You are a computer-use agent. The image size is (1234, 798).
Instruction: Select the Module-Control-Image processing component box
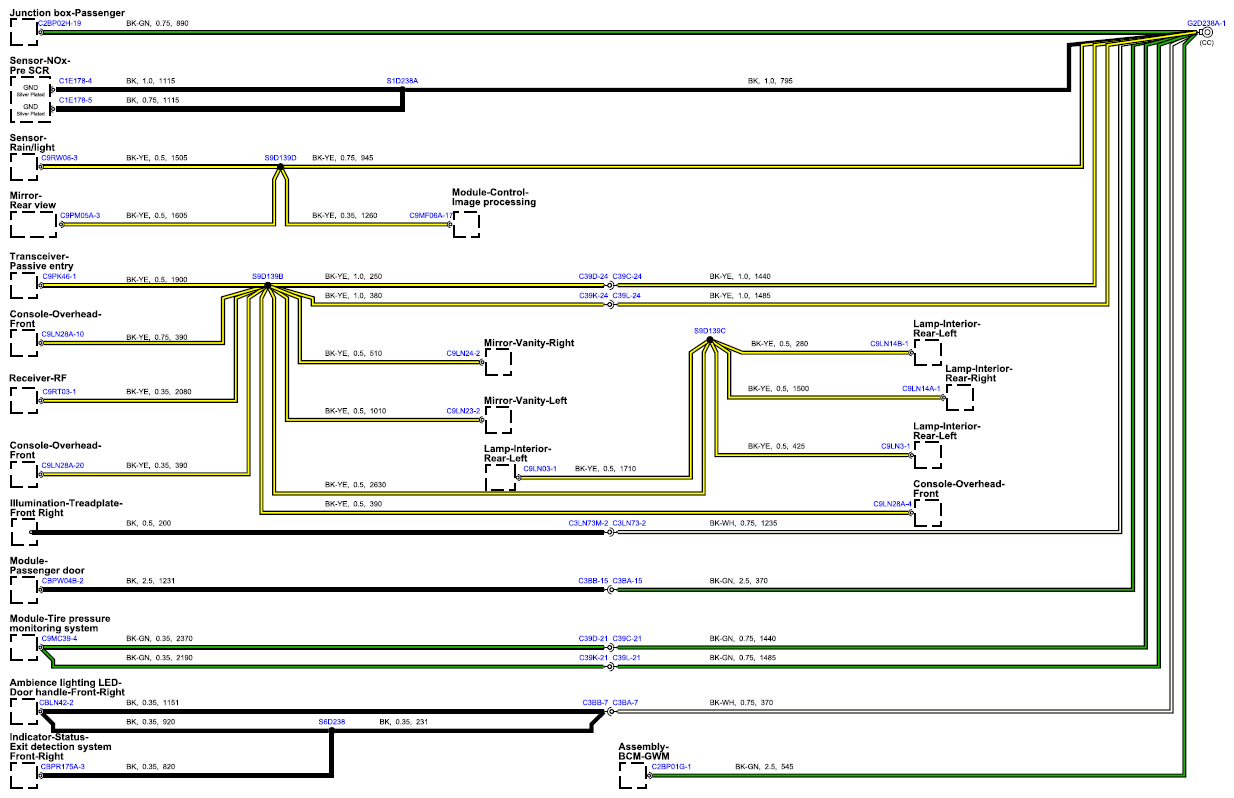coord(467,225)
